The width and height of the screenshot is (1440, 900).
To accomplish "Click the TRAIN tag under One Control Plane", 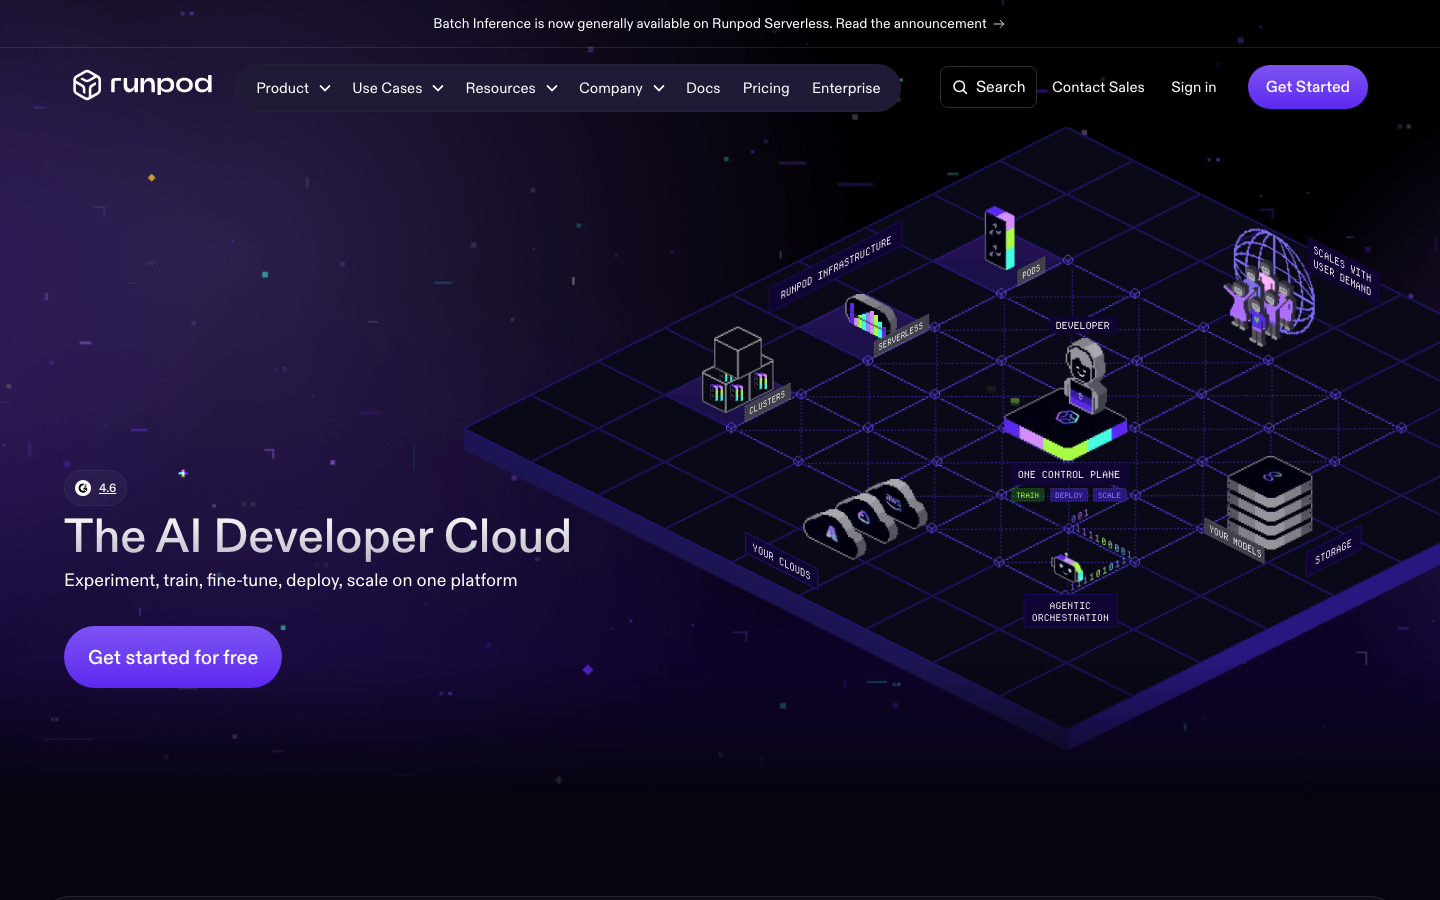I will [x=1028, y=495].
